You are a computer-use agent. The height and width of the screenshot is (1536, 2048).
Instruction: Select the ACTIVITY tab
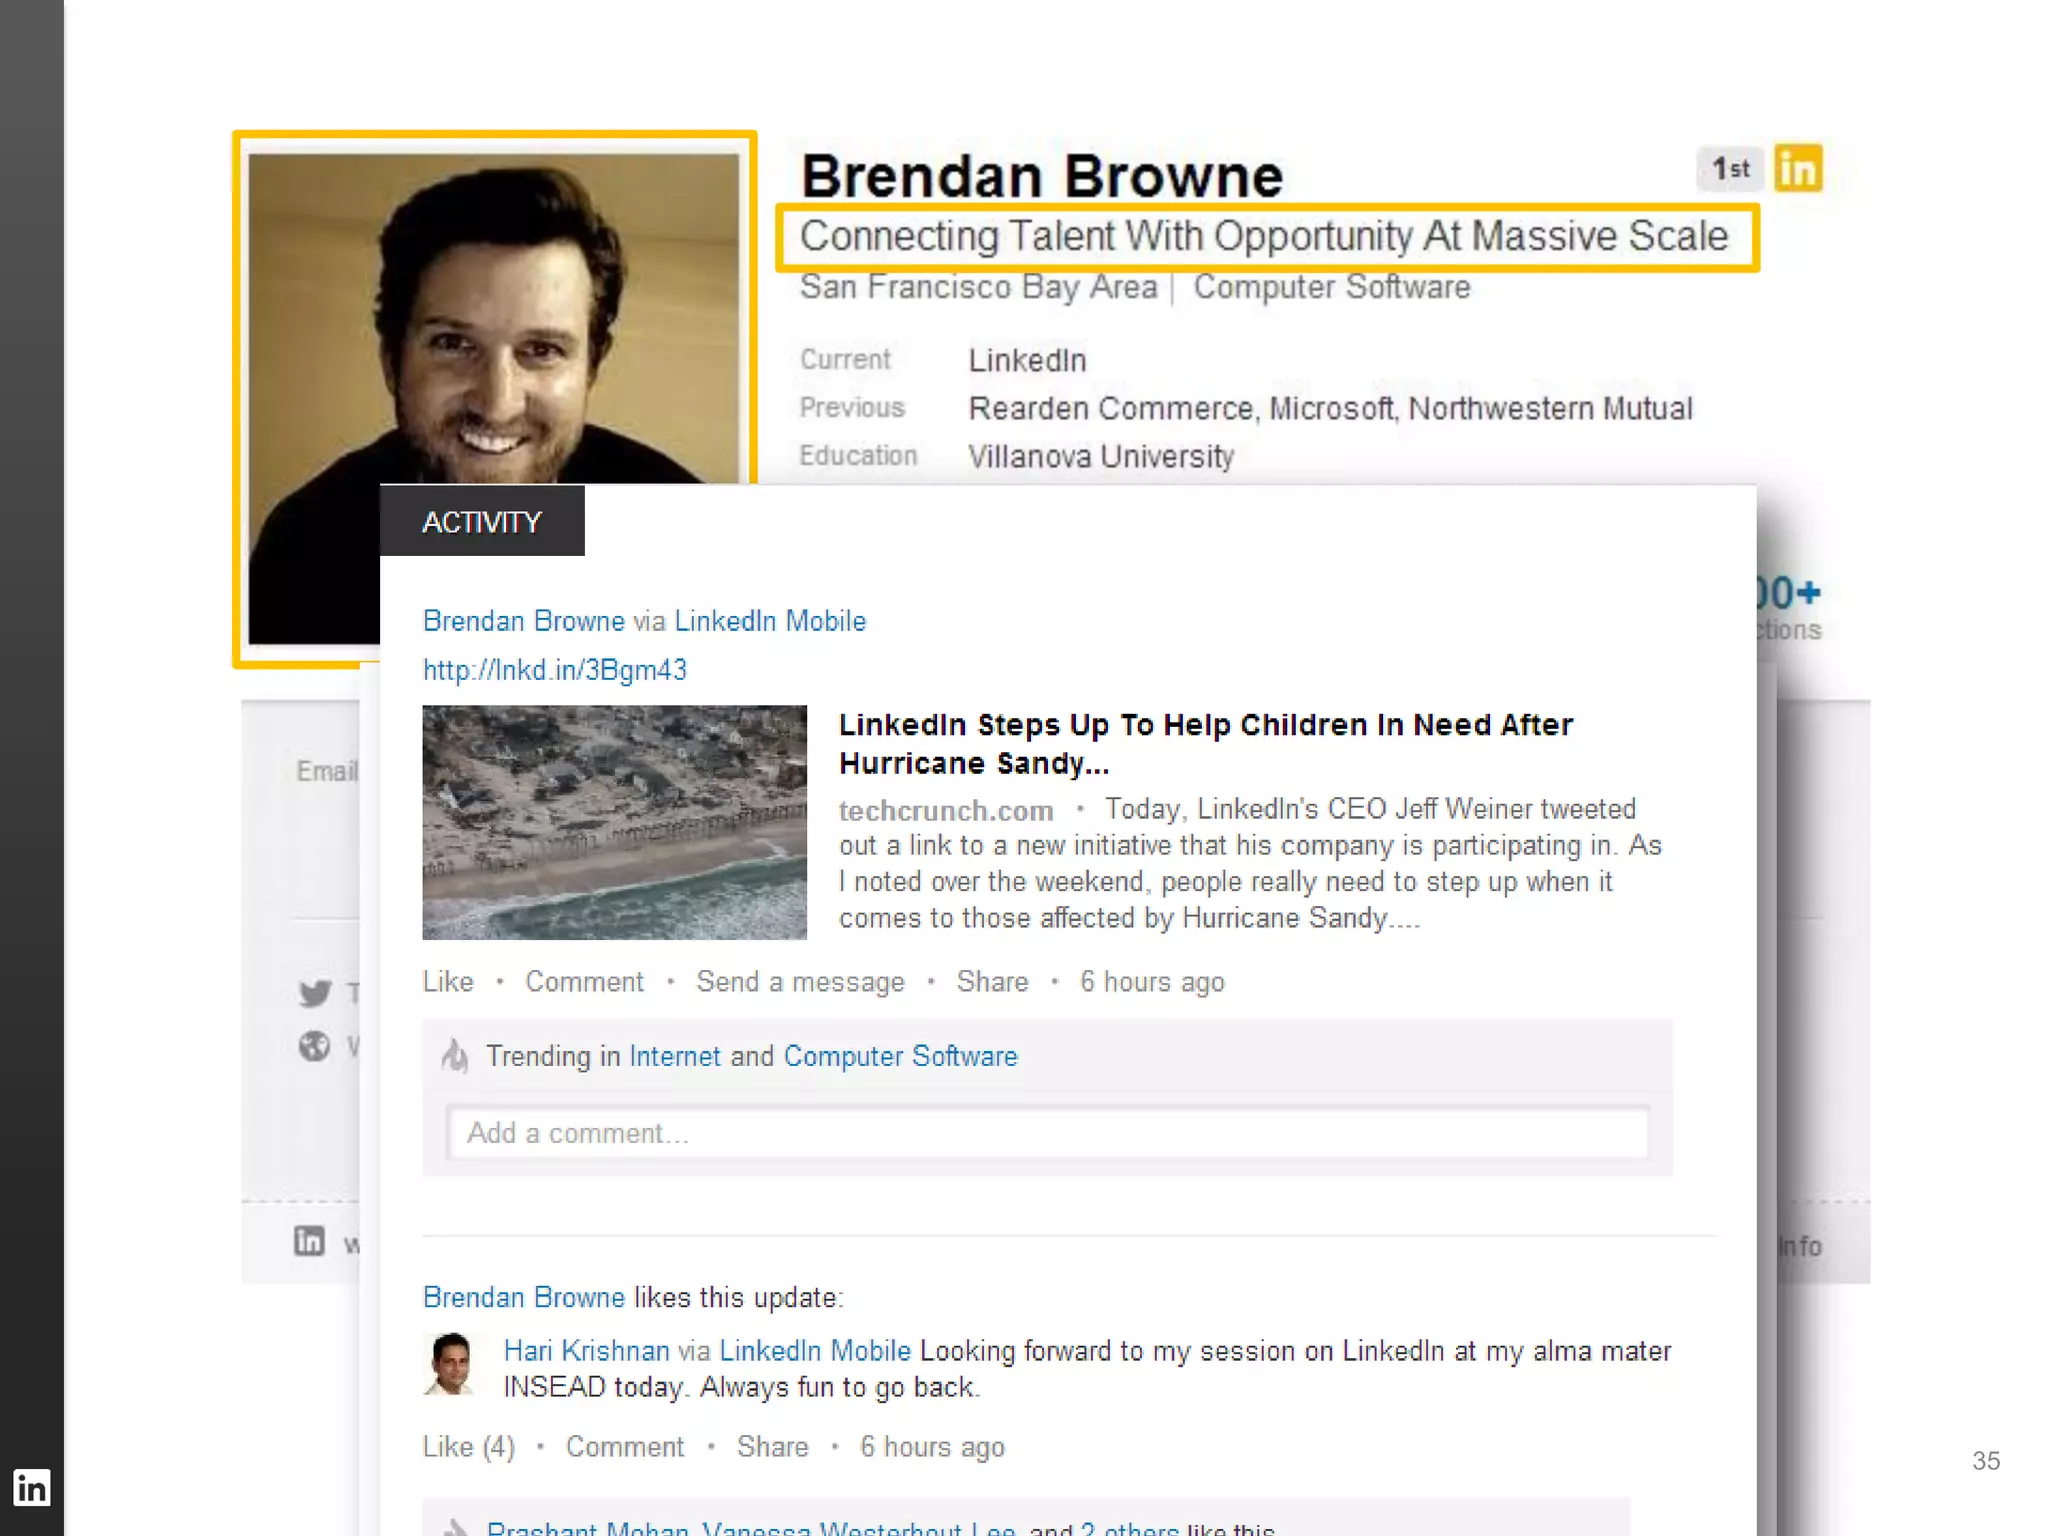[x=482, y=521]
